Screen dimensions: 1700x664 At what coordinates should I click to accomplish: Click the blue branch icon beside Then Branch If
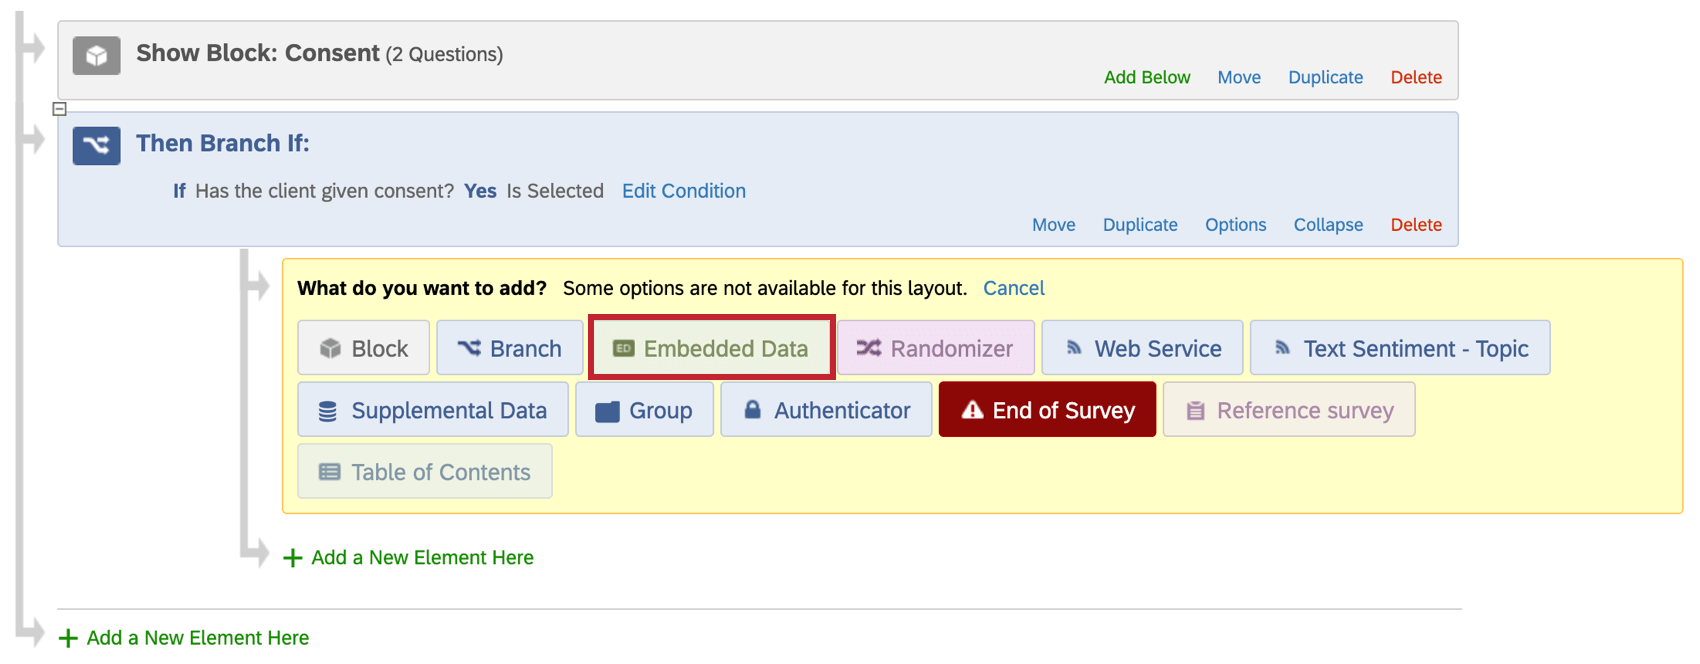96,146
